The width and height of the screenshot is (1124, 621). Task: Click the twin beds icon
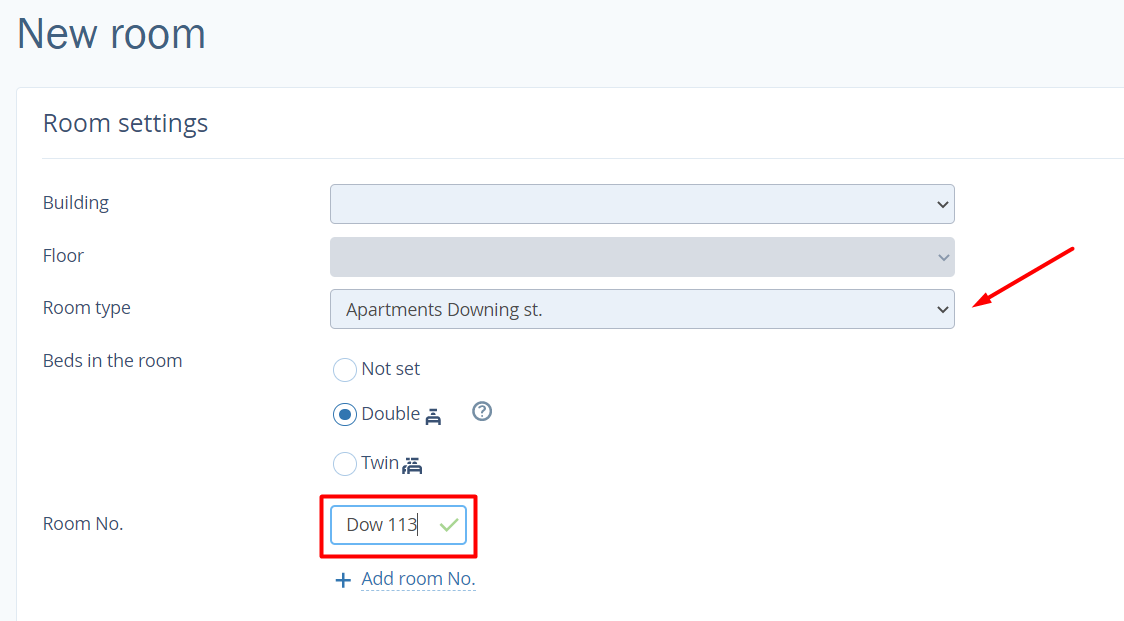coord(412,465)
